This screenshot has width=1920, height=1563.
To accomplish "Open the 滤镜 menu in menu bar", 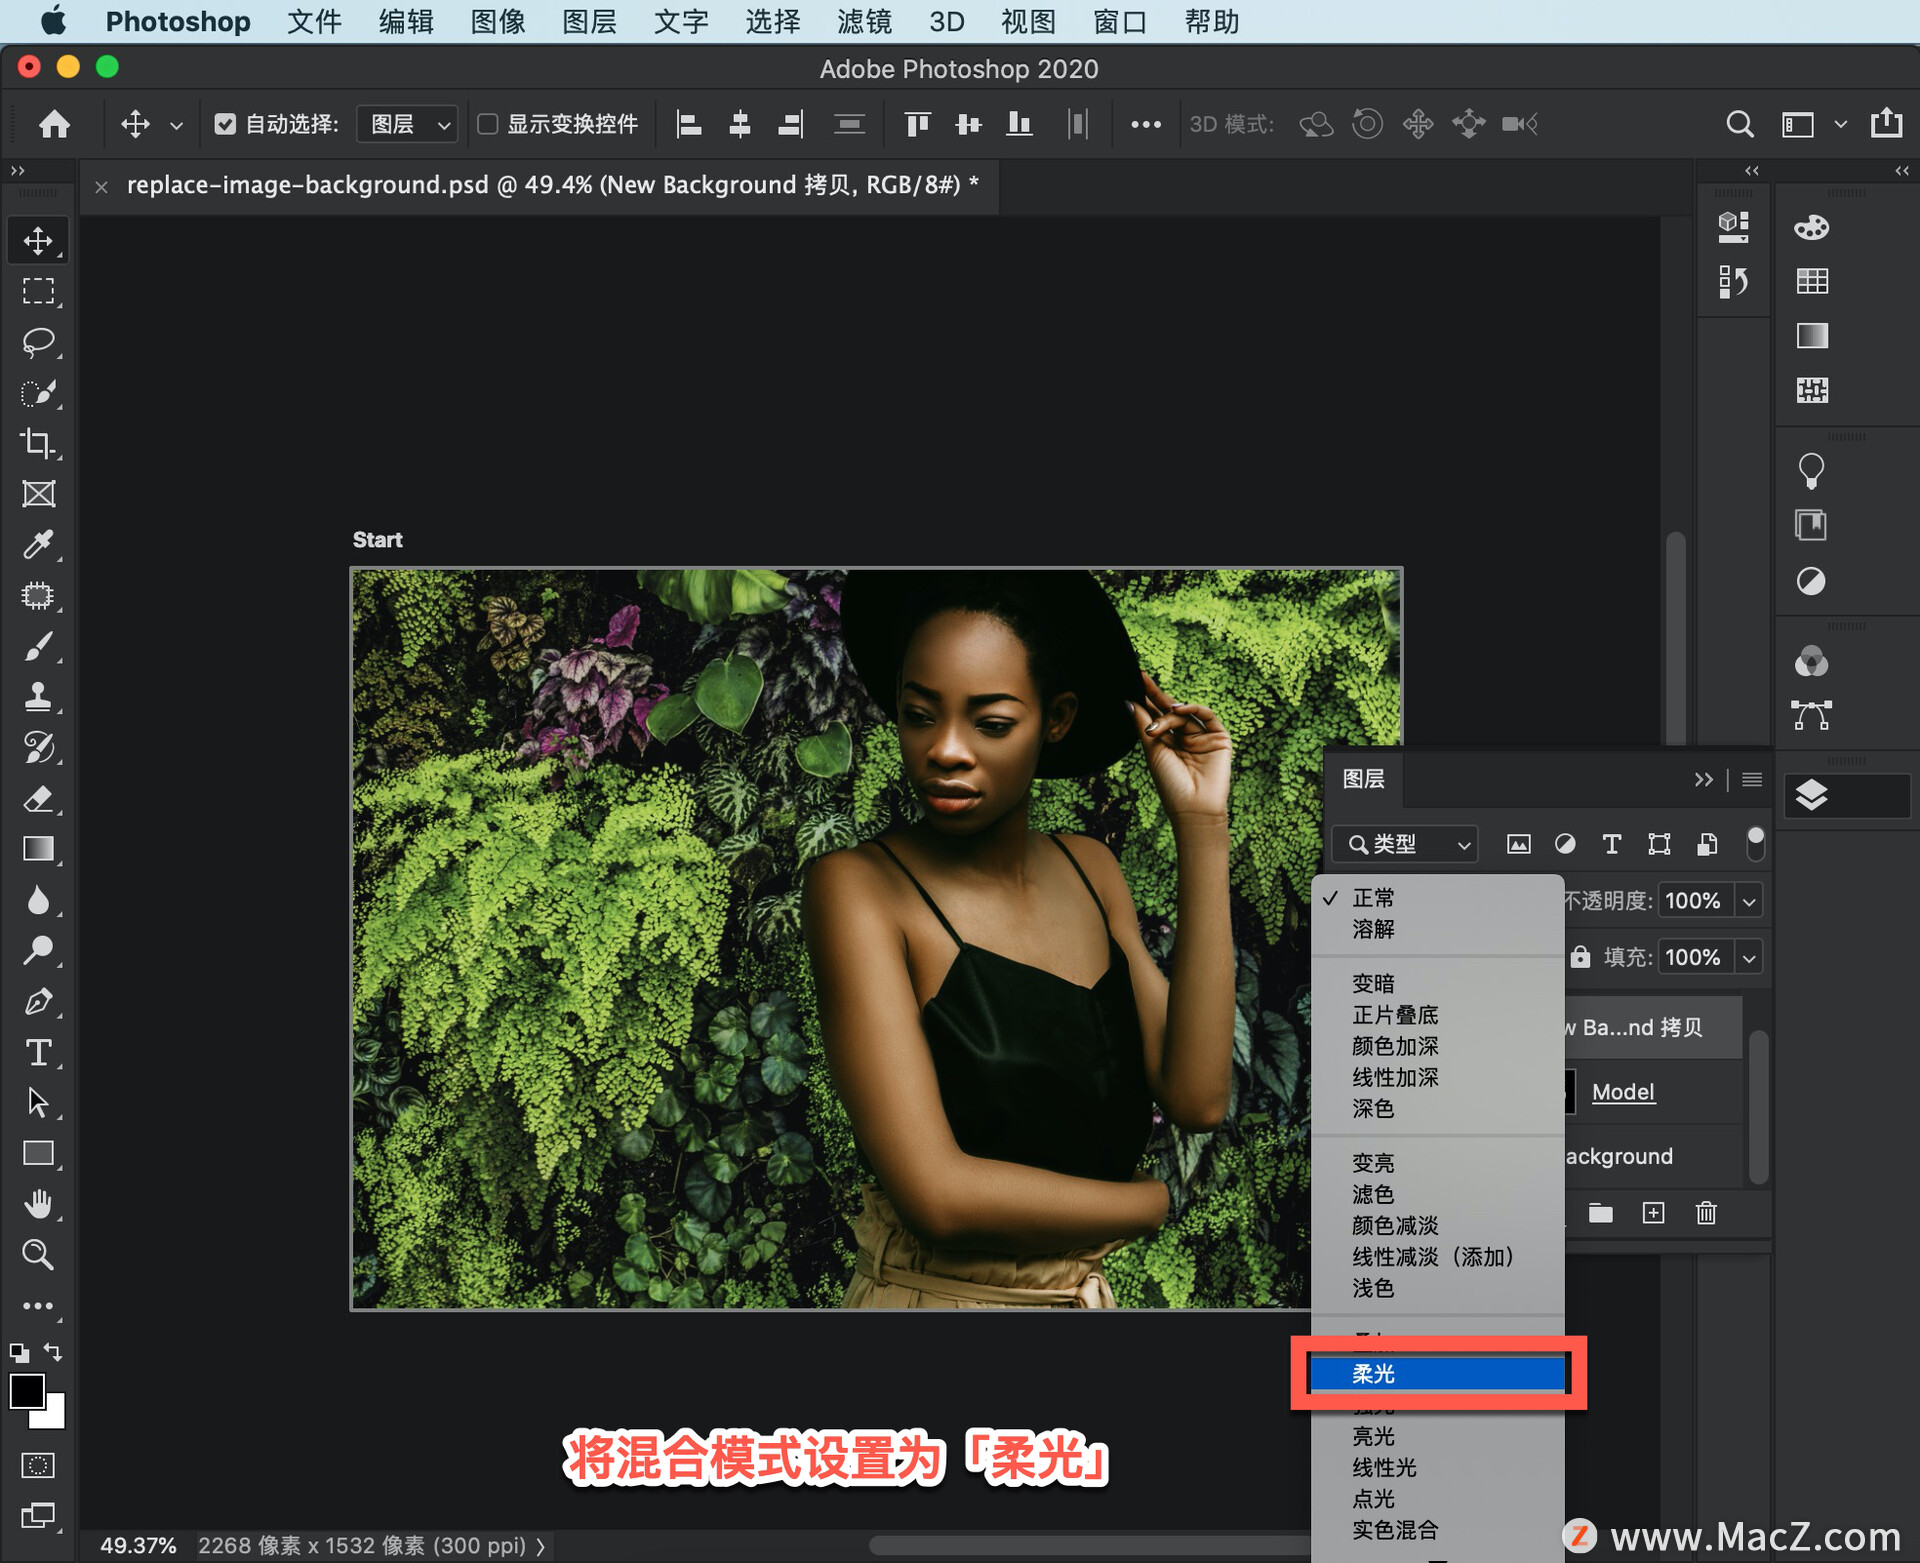I will (864, 21).
